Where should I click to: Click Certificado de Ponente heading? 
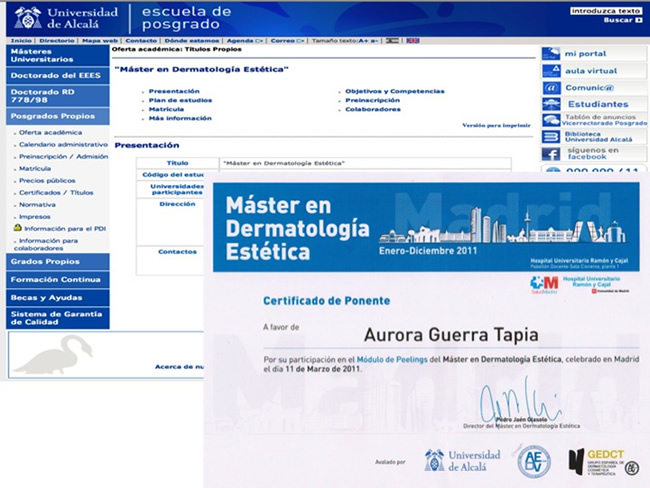[x=327, y=301]
